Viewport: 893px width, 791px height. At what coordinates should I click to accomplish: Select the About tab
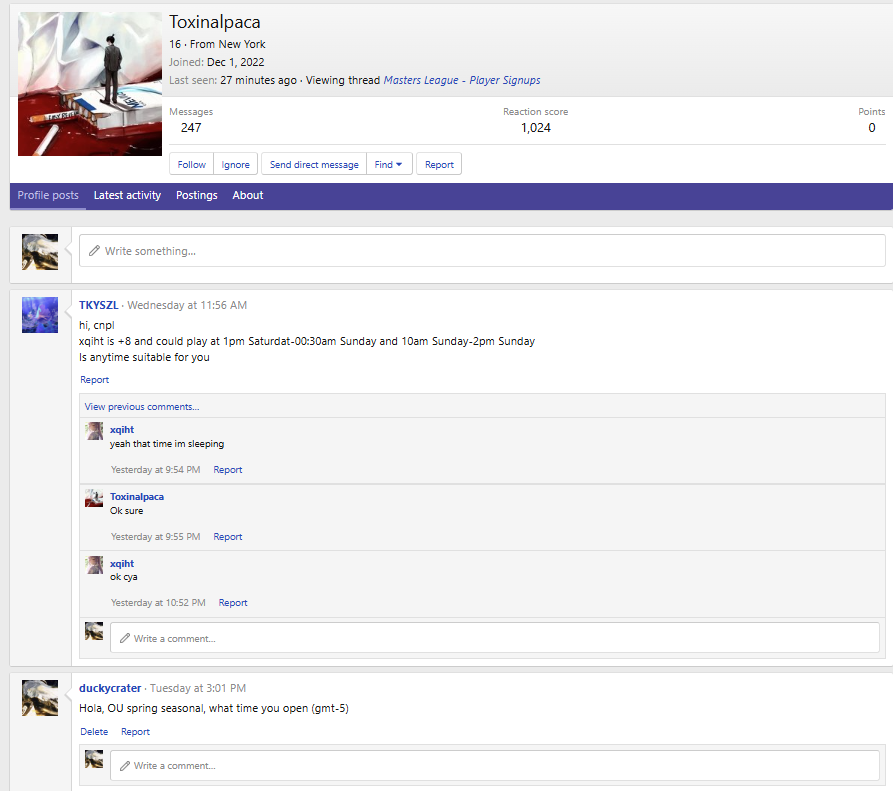coord(248,196)
